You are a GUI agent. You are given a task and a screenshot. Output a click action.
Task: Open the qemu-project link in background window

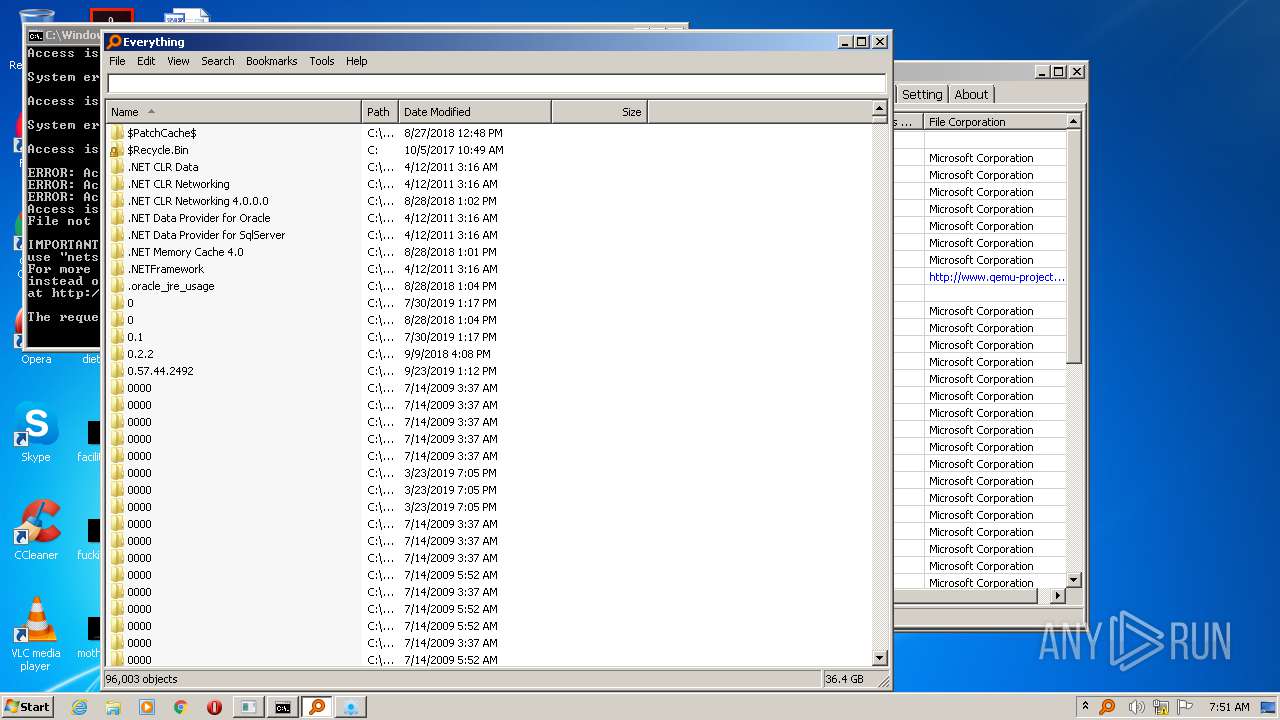click(x=996, y=277)
